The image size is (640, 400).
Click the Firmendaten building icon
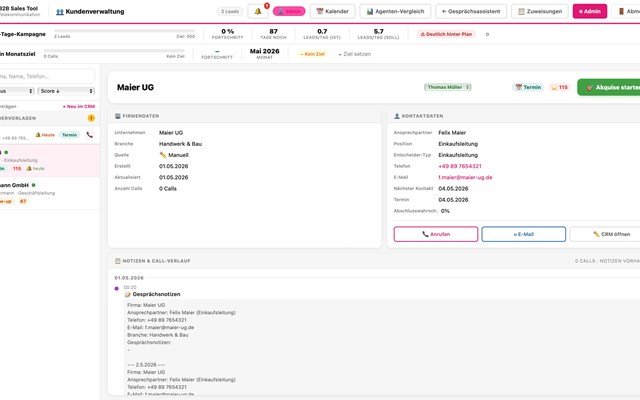click(118, 116)
